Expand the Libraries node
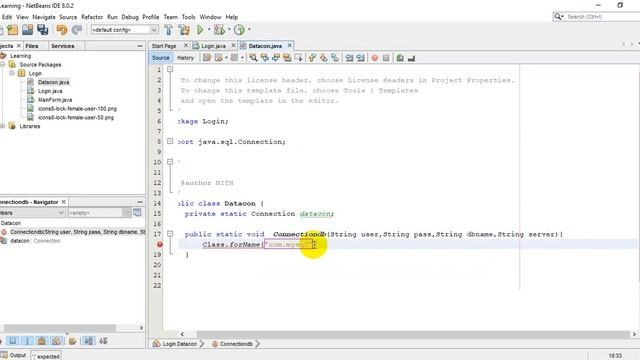Image resolution: width=640 pixels, height=360 pixels. tap(3, 126)
